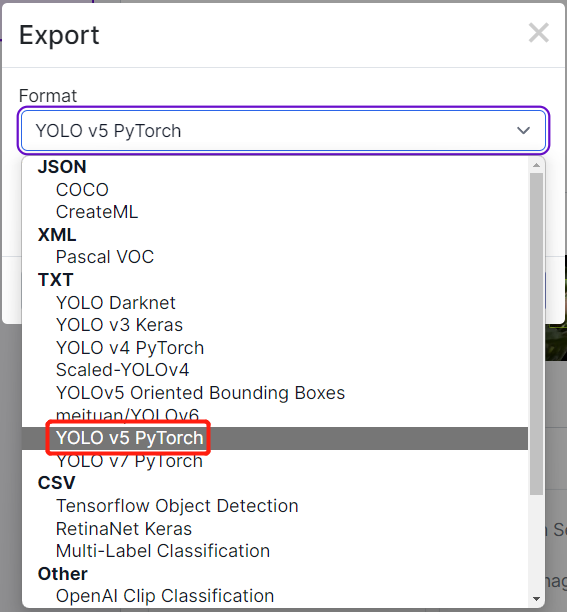Screen dimensions: 567x612
Task: Click the Format combo box showing YOLO v5 PyTorch
Action: (x=283, y=130)
